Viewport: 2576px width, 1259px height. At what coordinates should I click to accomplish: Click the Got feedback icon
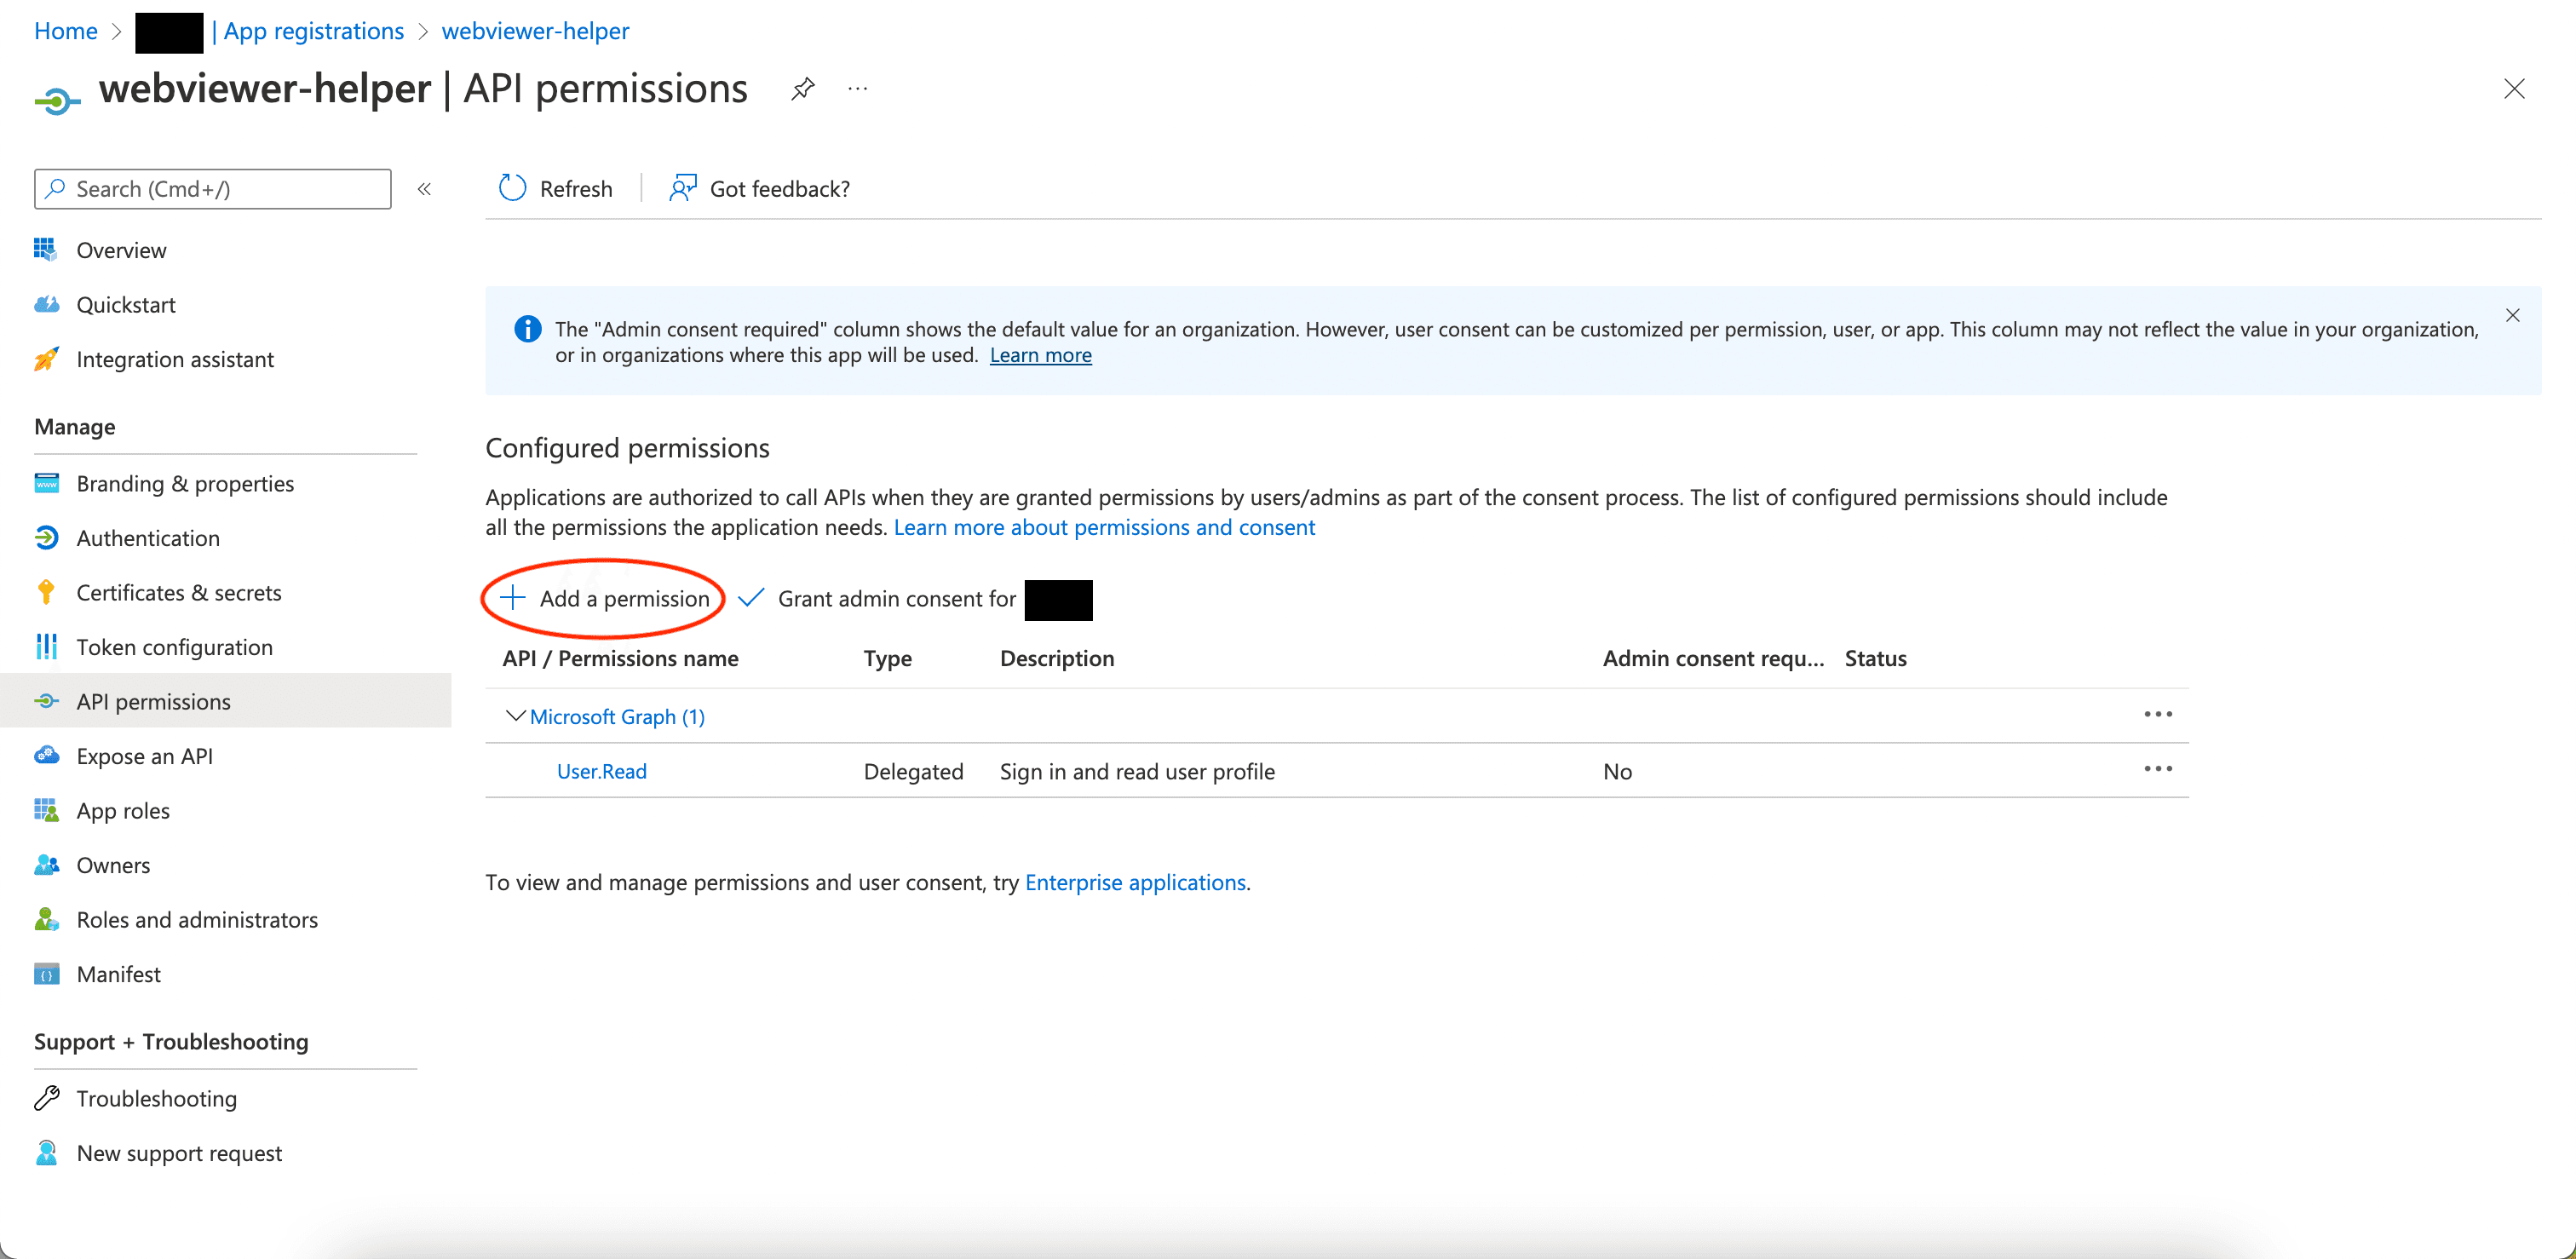point(683,188)
